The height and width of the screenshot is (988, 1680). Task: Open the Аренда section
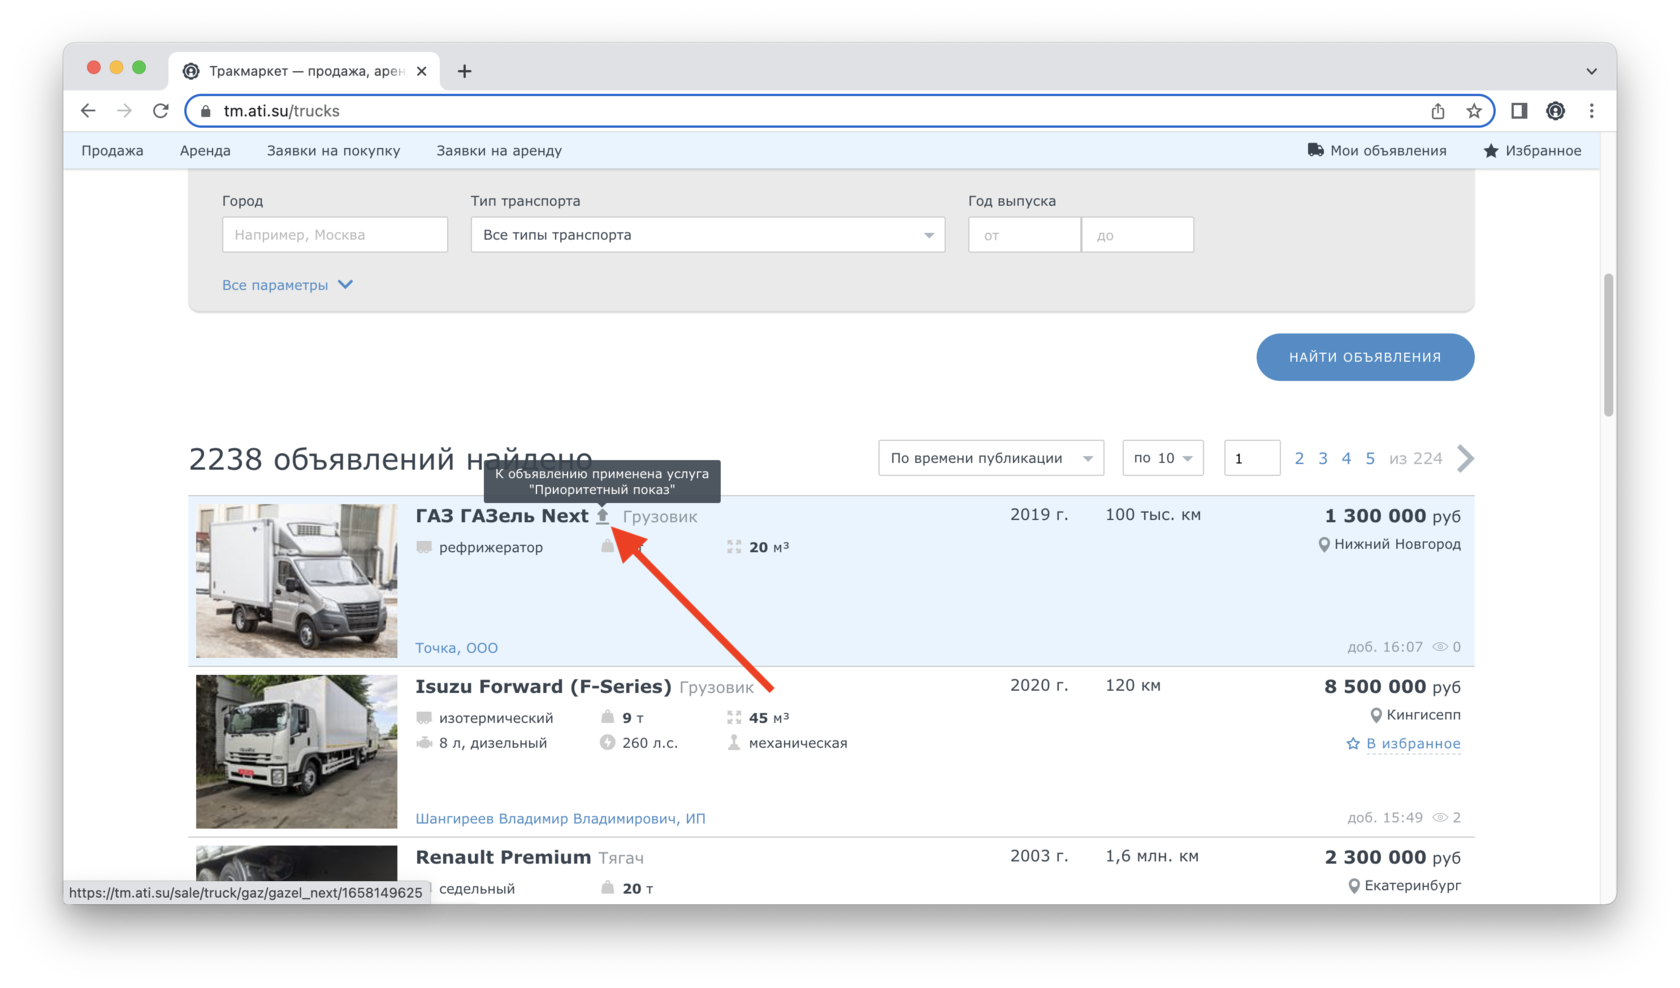pyautogui.click(x=205, y=151)
